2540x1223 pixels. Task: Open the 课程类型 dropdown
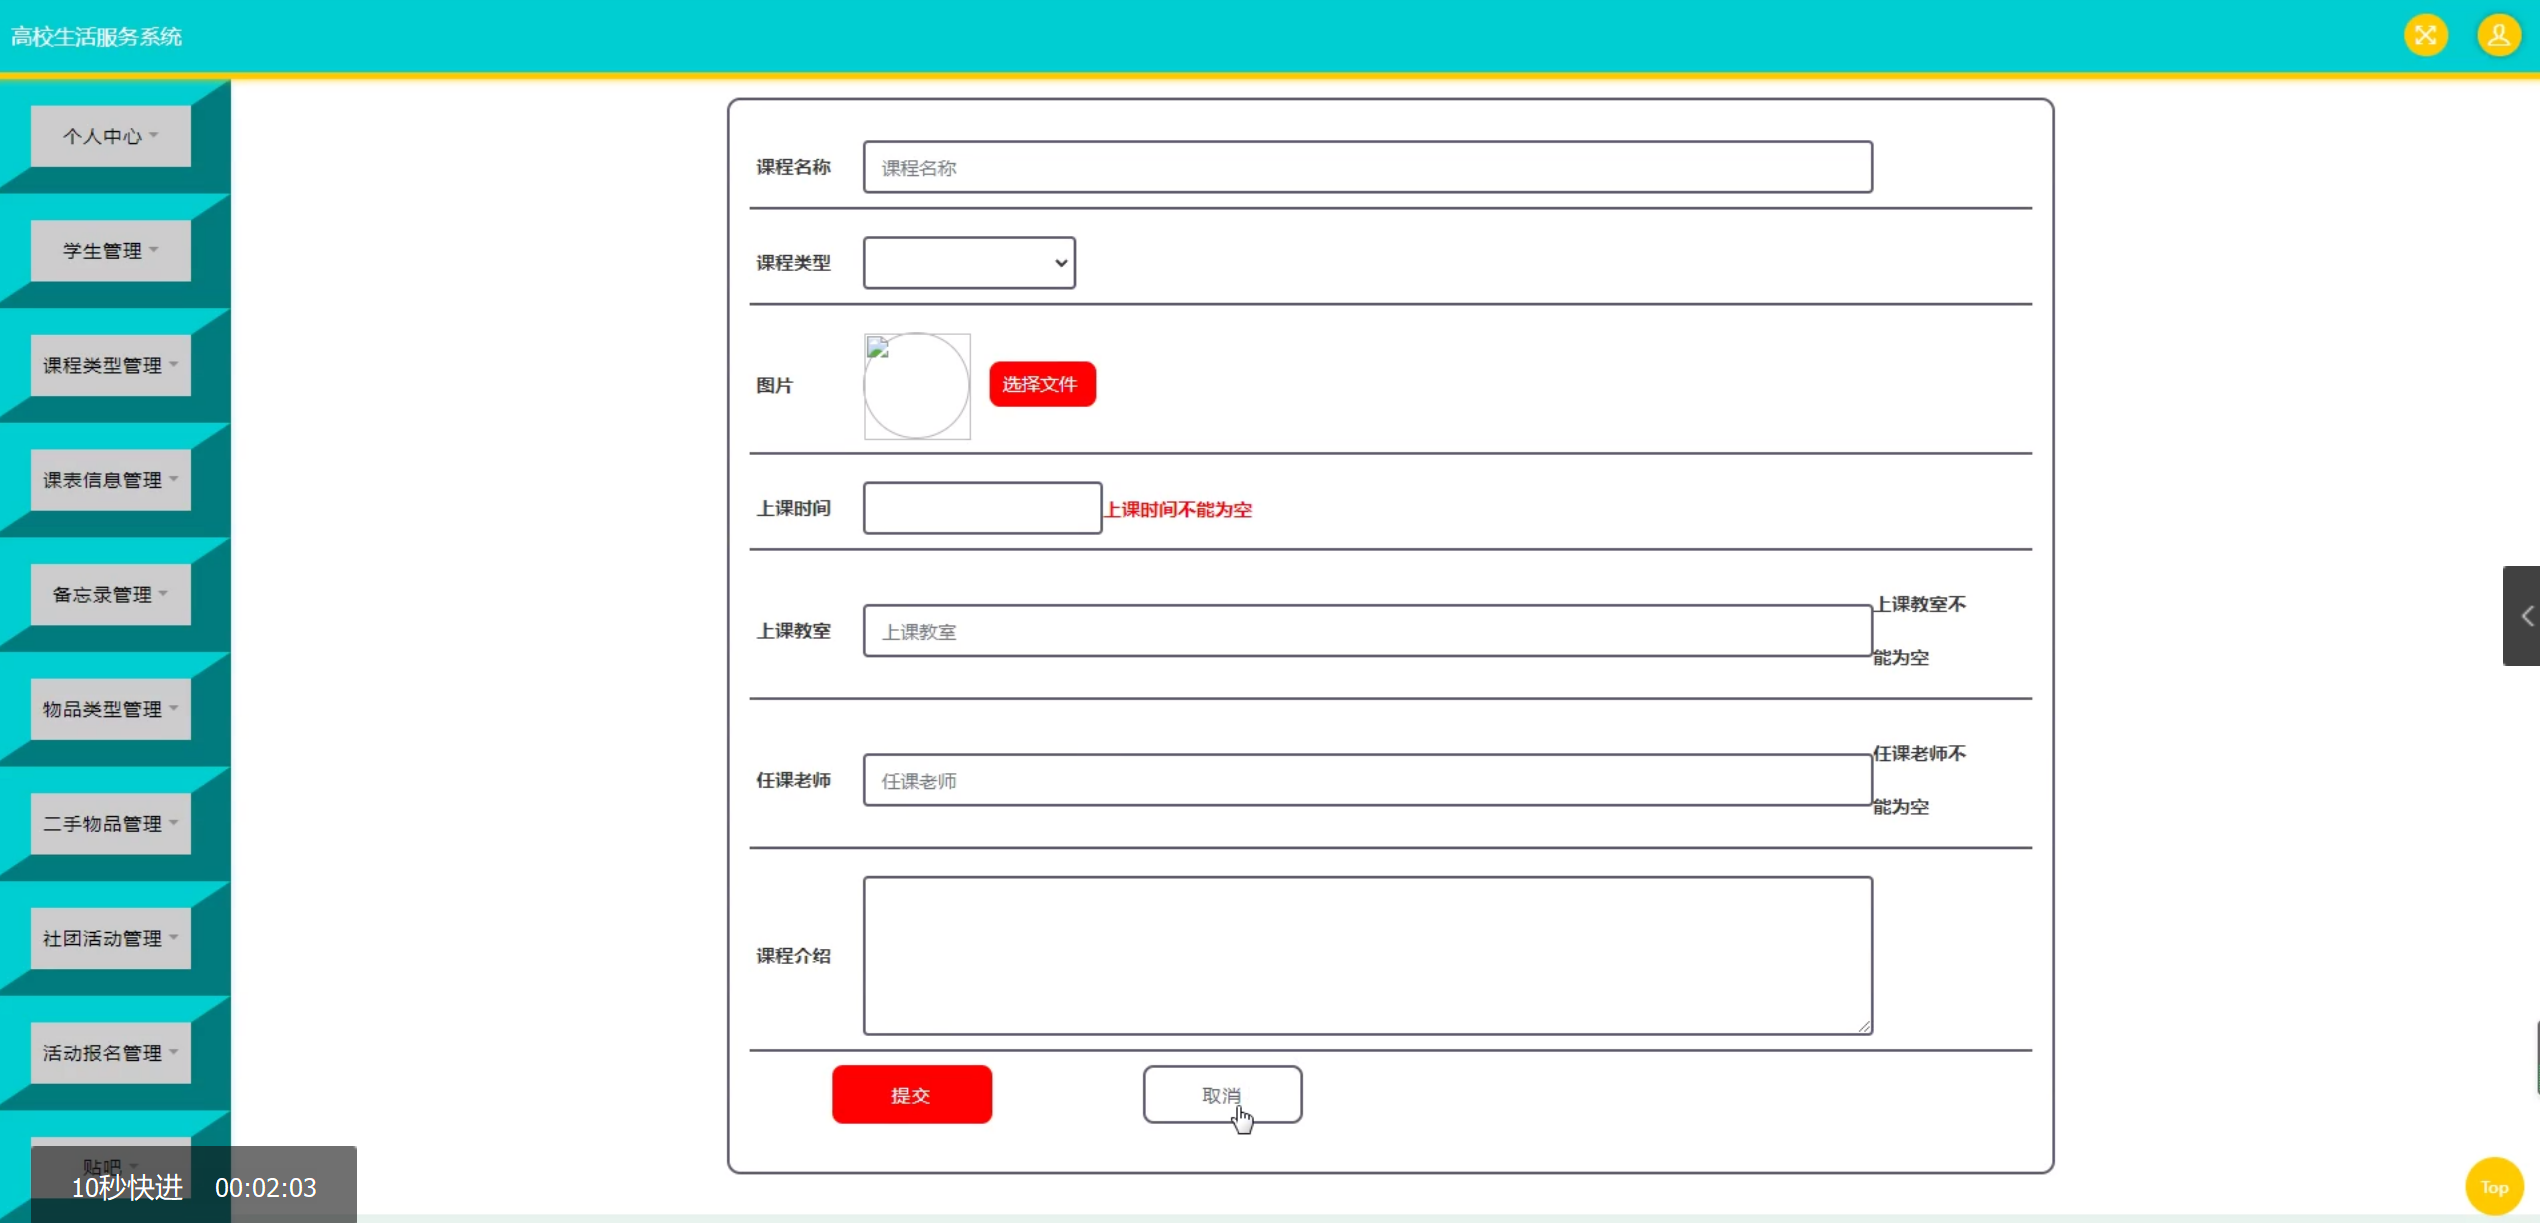pyautogui.click(x=969, y=263)
